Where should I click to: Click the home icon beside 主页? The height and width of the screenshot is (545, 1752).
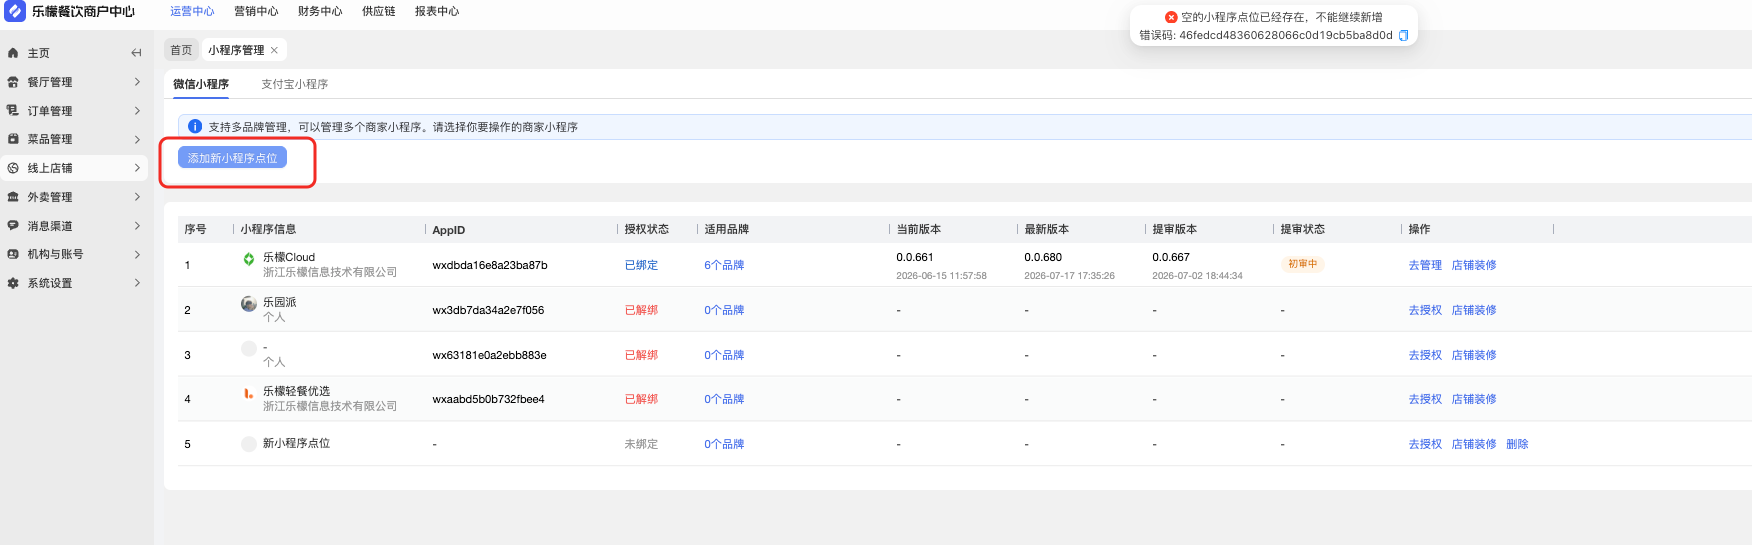click(x=13, y=53)
